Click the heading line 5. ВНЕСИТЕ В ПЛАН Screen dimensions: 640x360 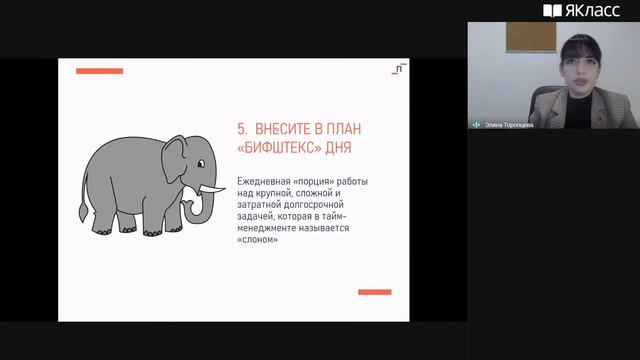coord(299,129)
